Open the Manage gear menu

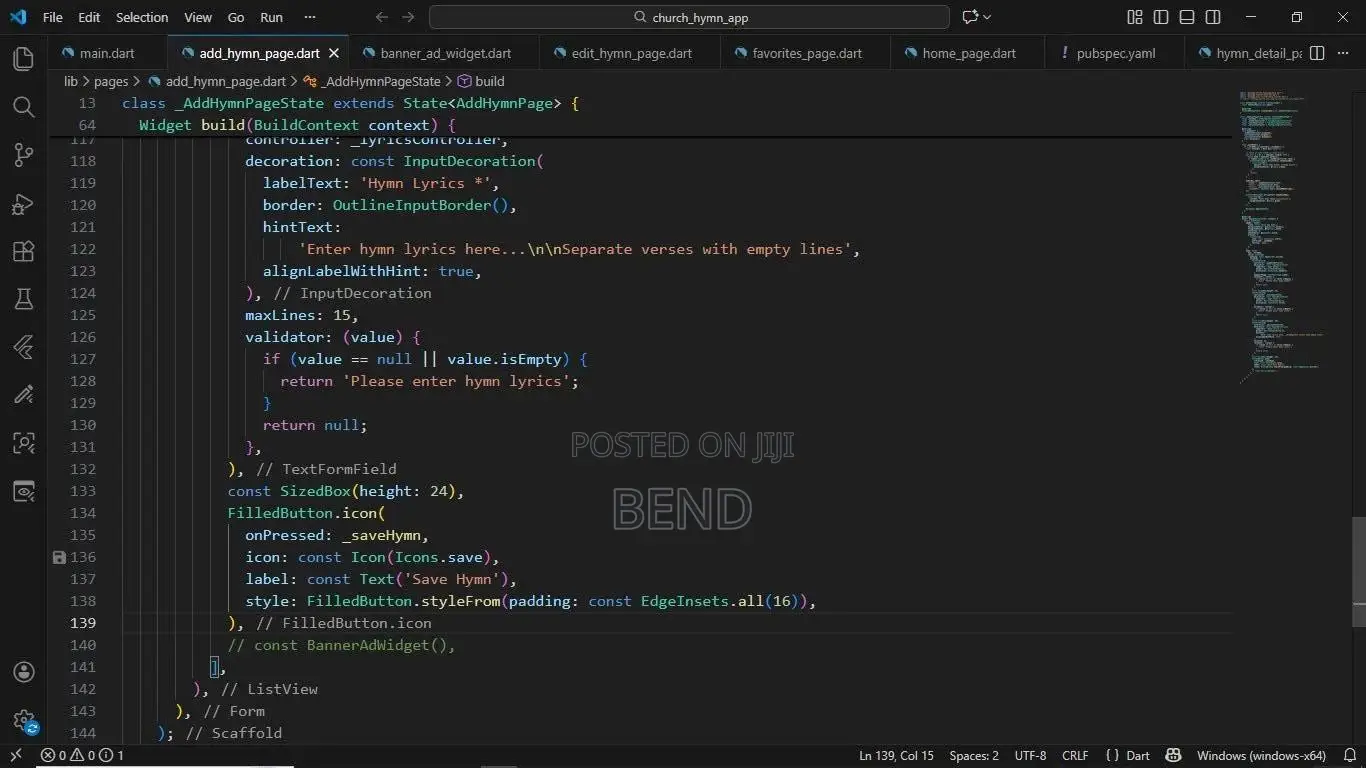tap(24, 720)
